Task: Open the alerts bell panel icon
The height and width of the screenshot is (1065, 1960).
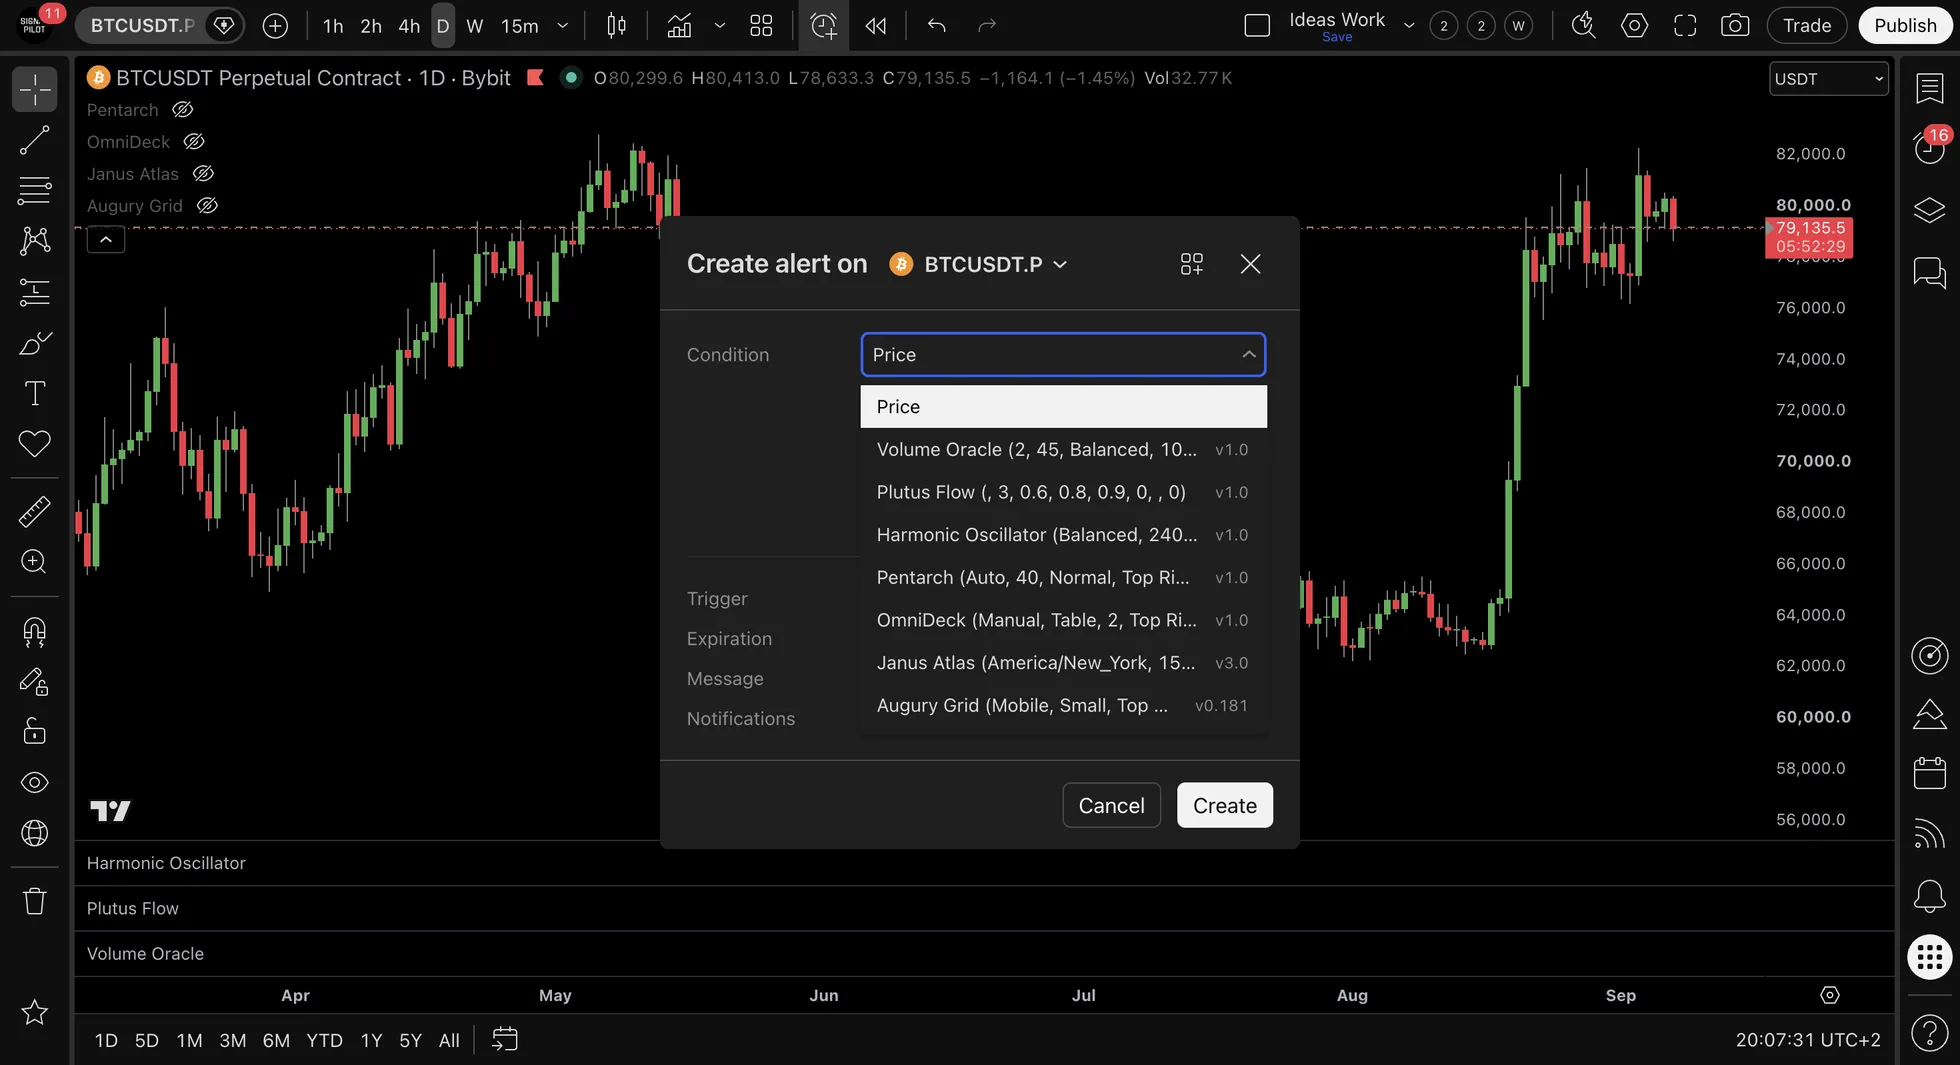Action: [1930, 896]
